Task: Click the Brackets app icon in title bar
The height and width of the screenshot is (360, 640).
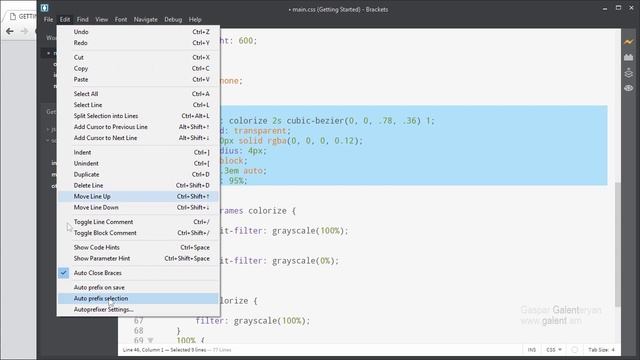Action: tap(44, 8)
